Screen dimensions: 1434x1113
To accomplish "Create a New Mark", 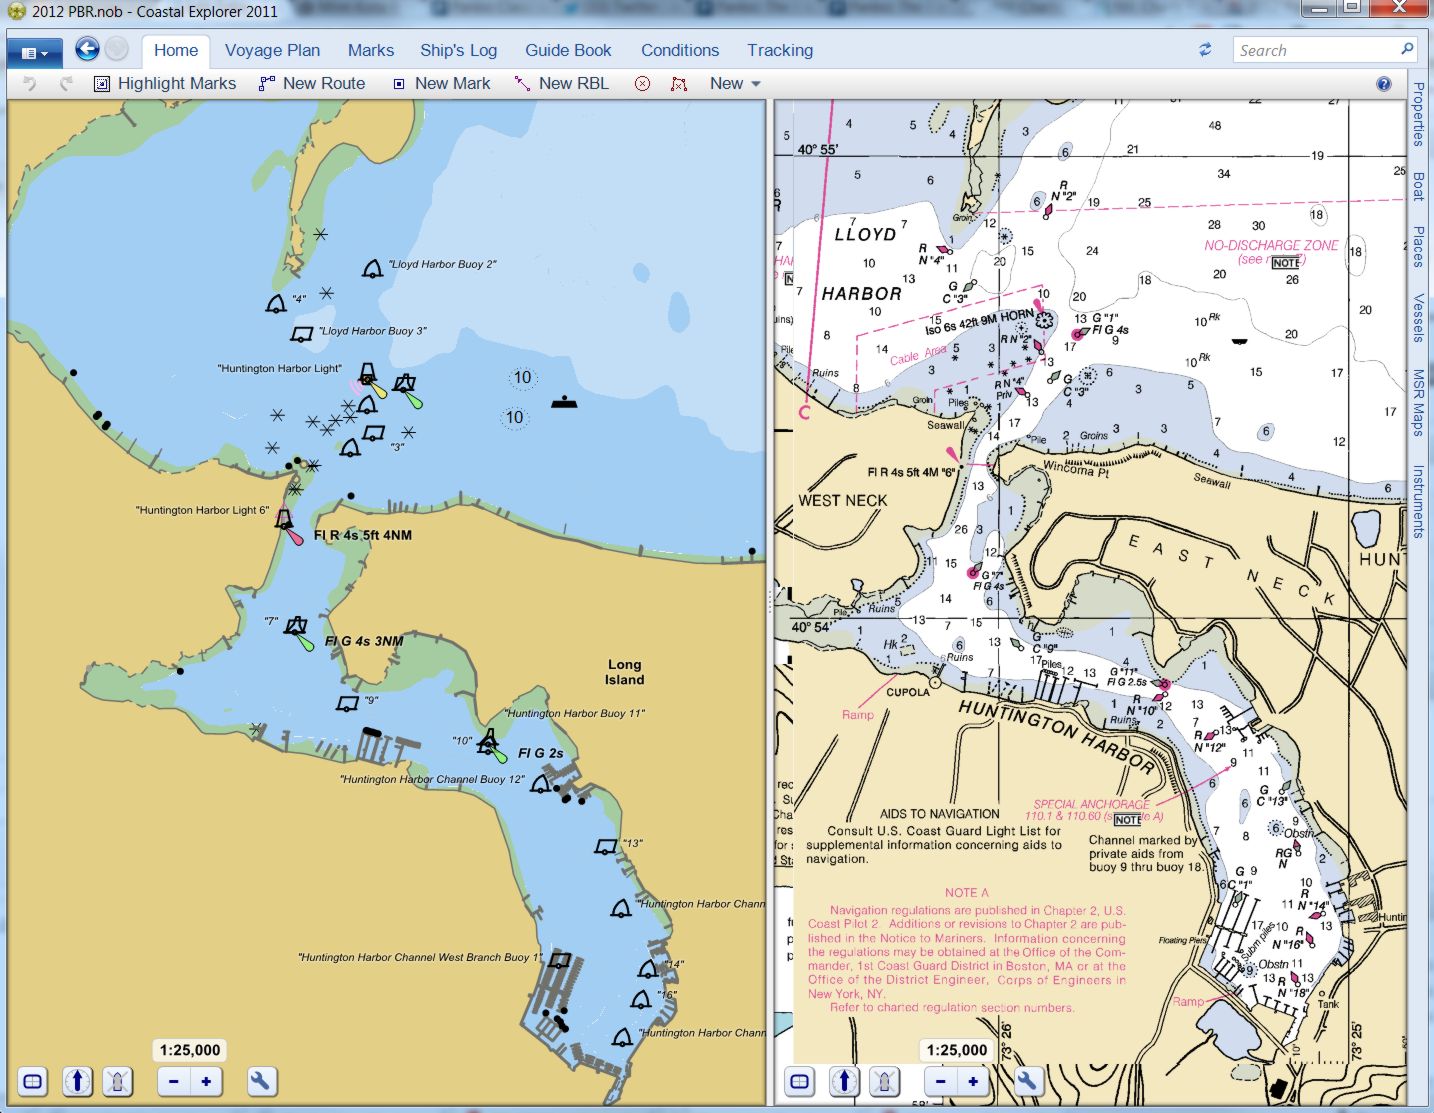I will coord(441,84).
